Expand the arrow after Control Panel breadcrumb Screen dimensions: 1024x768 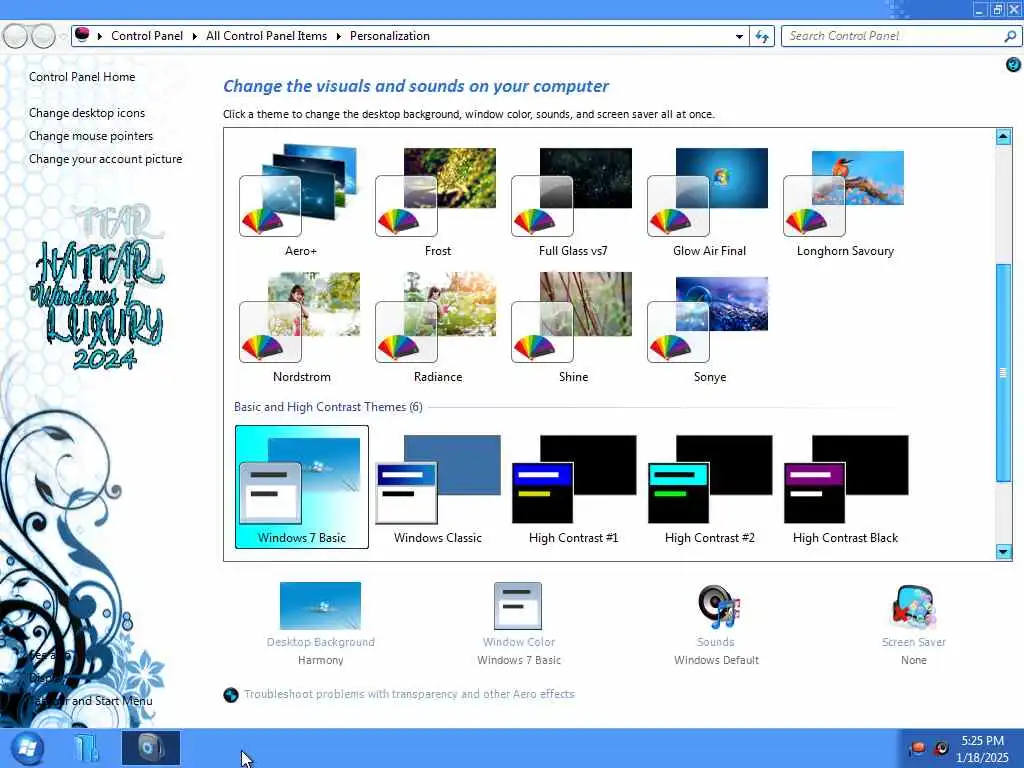[x=195, y=36]
